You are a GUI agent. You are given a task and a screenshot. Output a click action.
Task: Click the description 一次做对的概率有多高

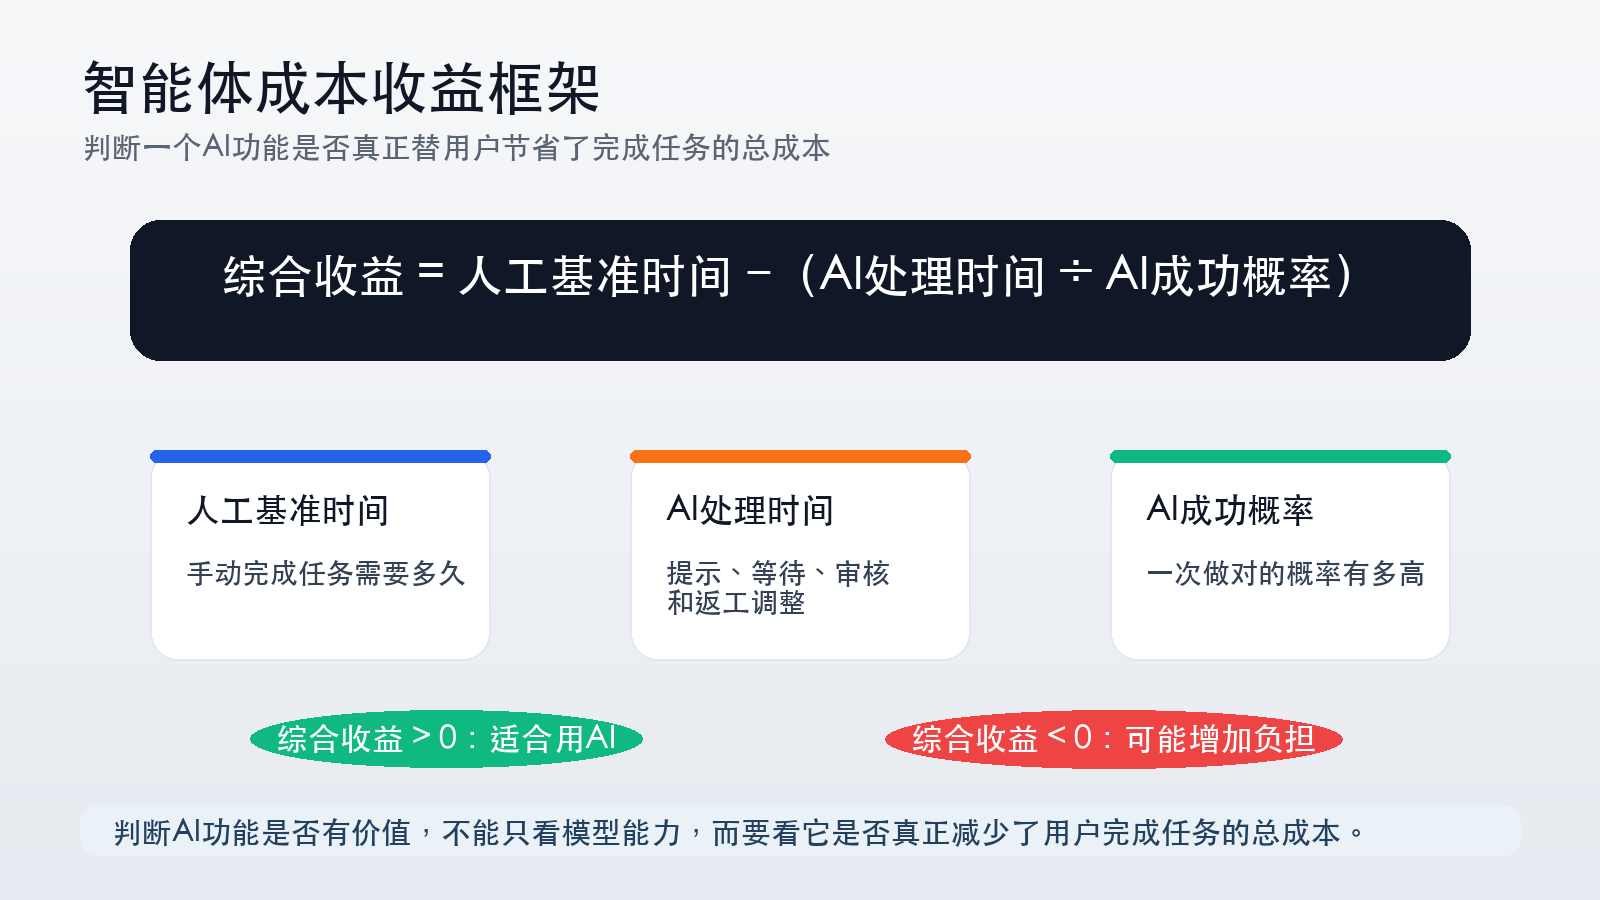click(1285, 574)
